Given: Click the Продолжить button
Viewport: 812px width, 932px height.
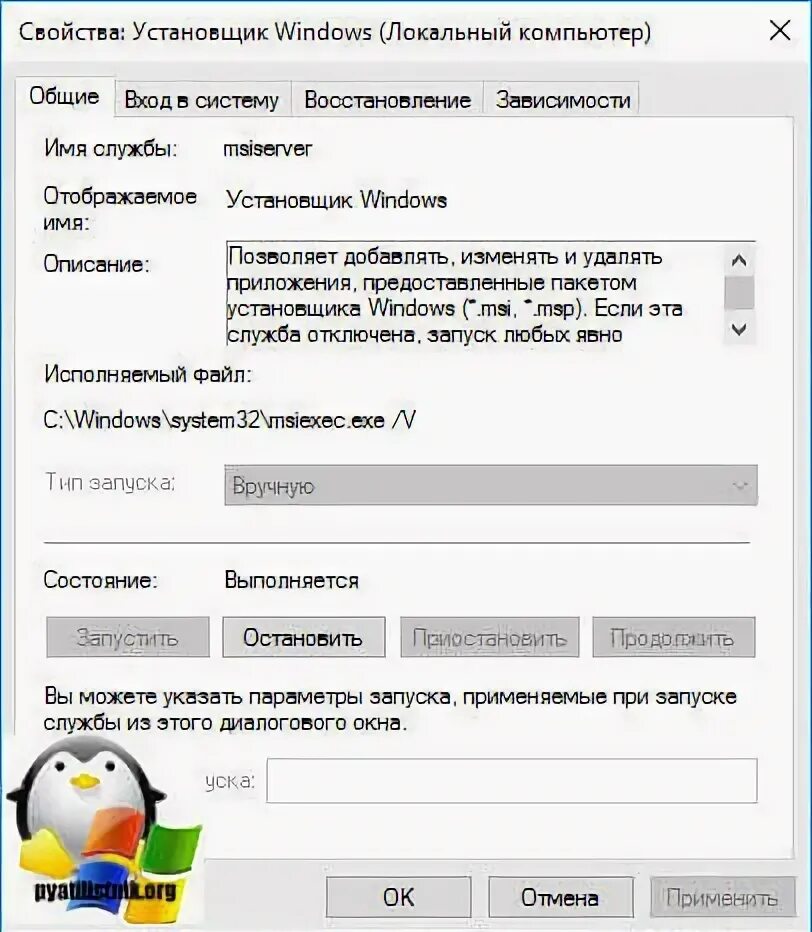Looking at the screenshot, I should click(x=673, y=637).
